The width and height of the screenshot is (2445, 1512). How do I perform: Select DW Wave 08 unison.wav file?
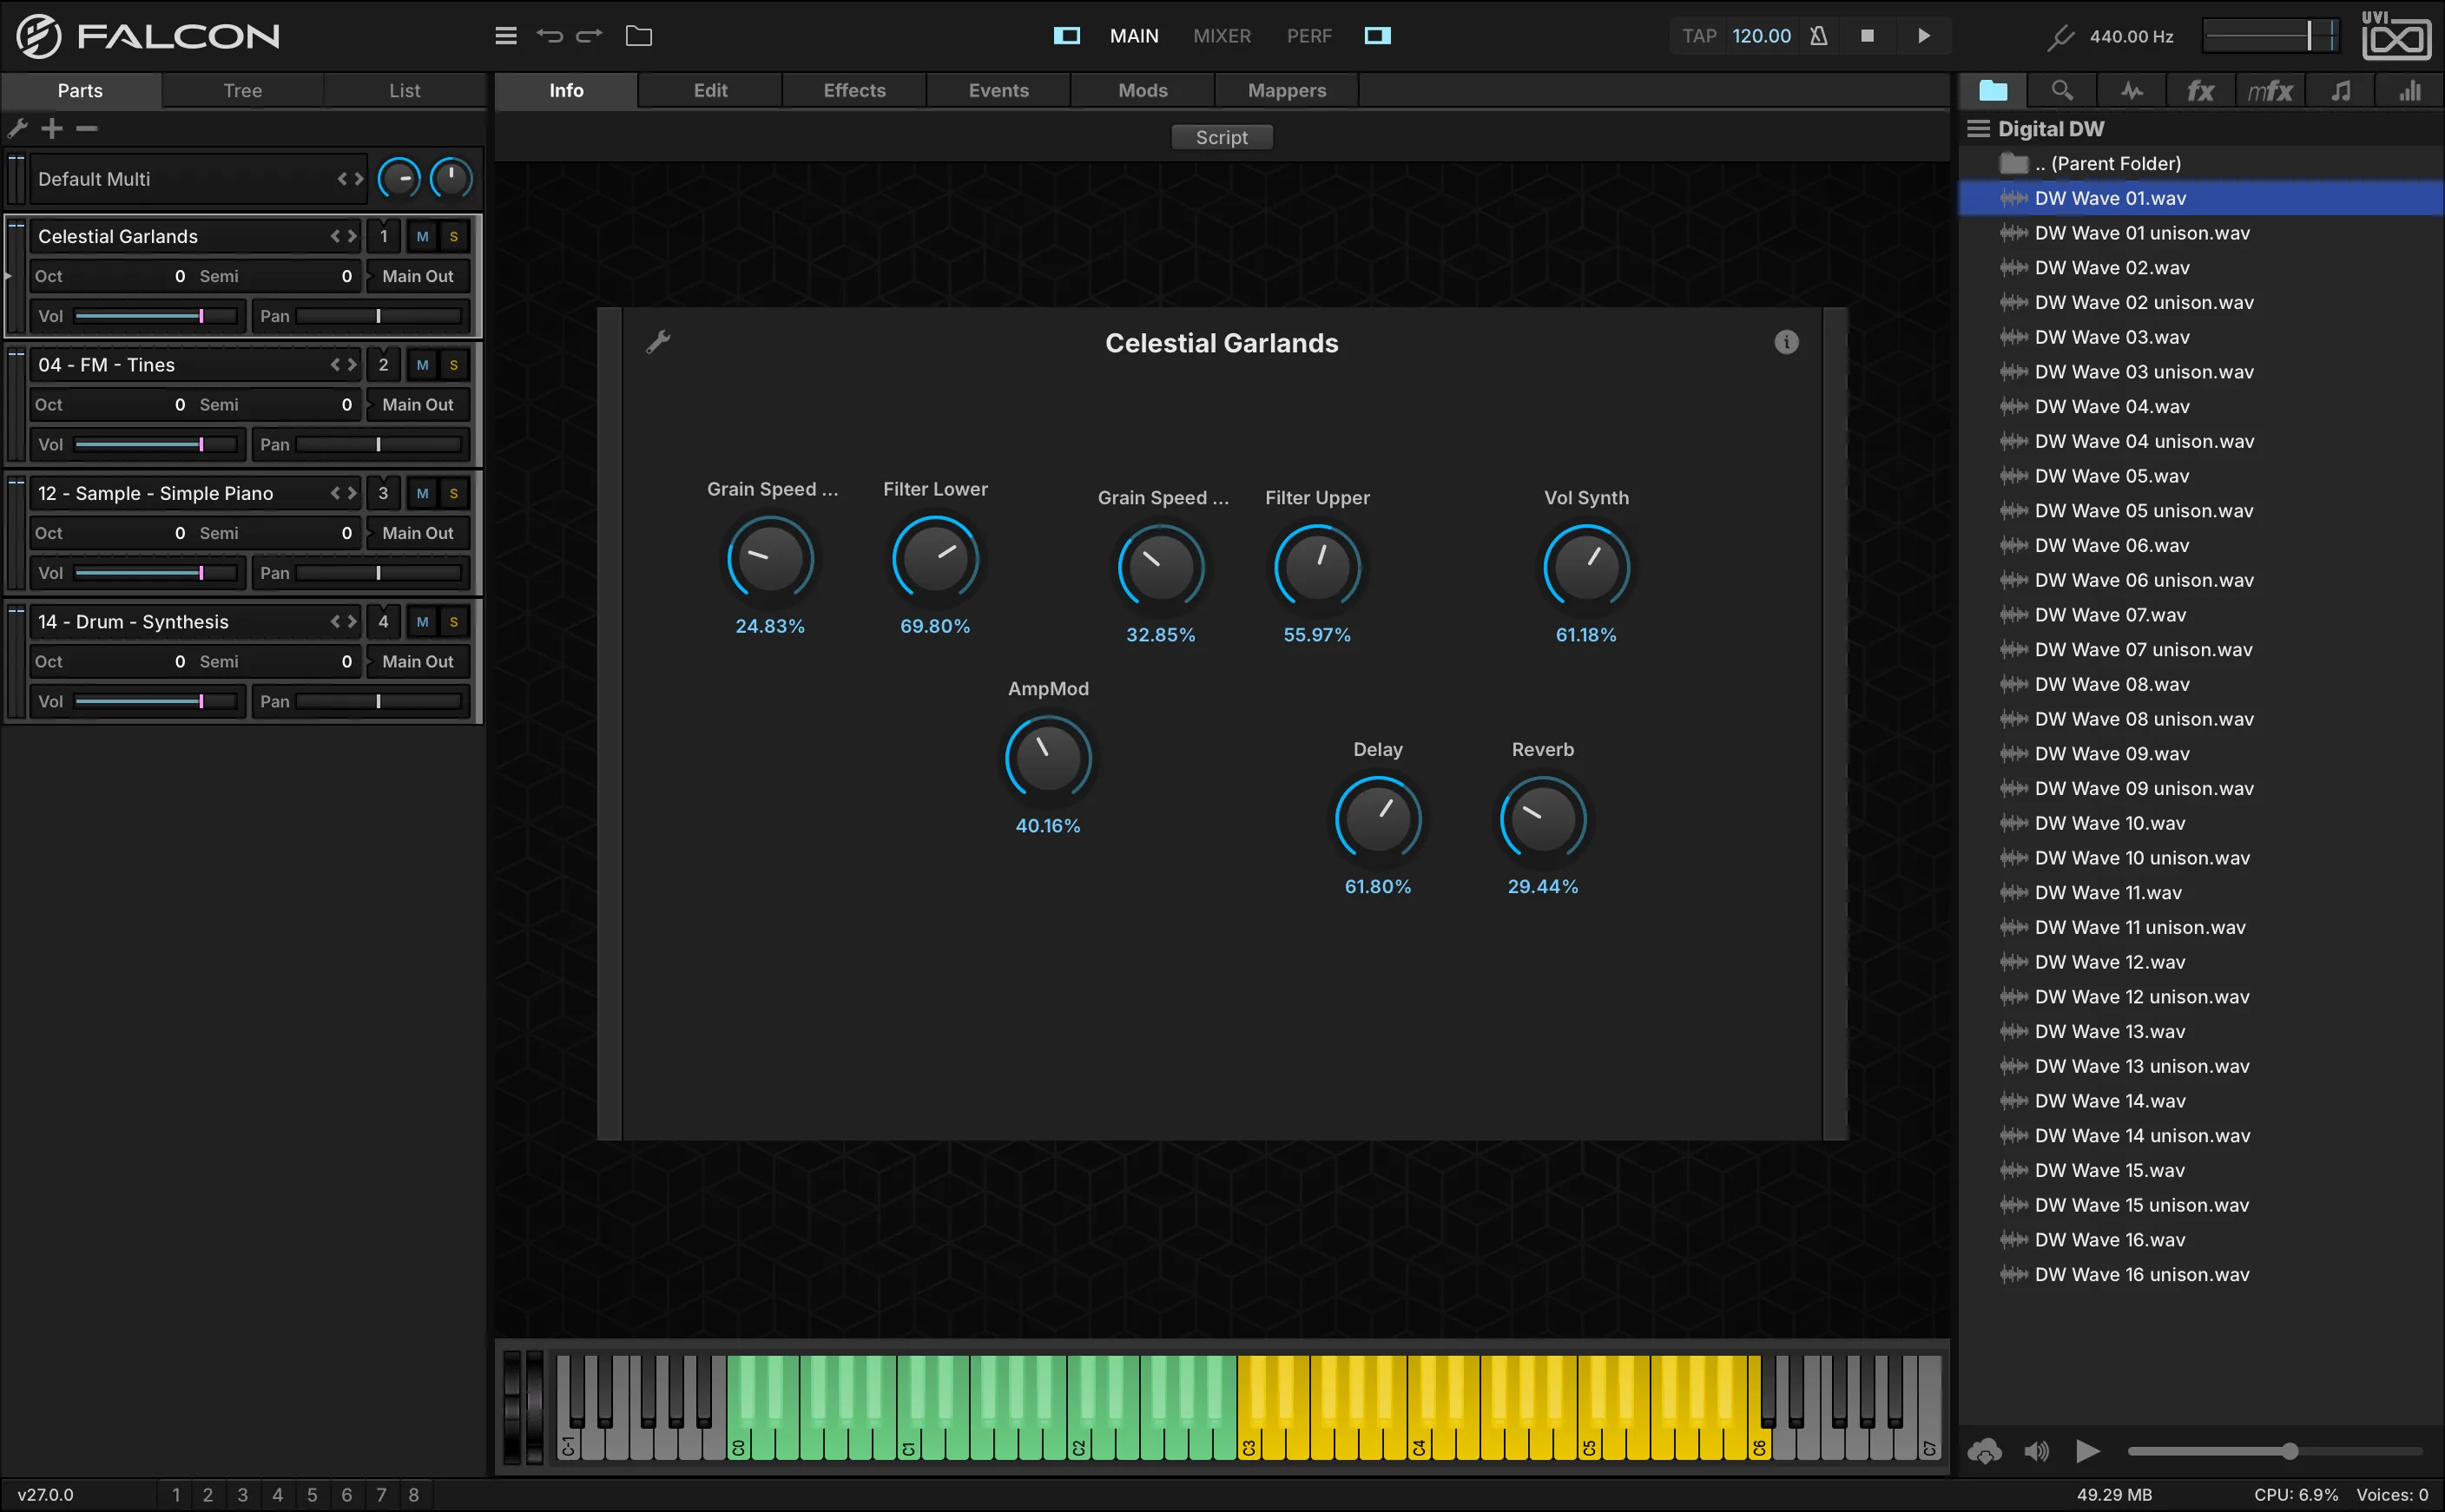click(2200, 719)
